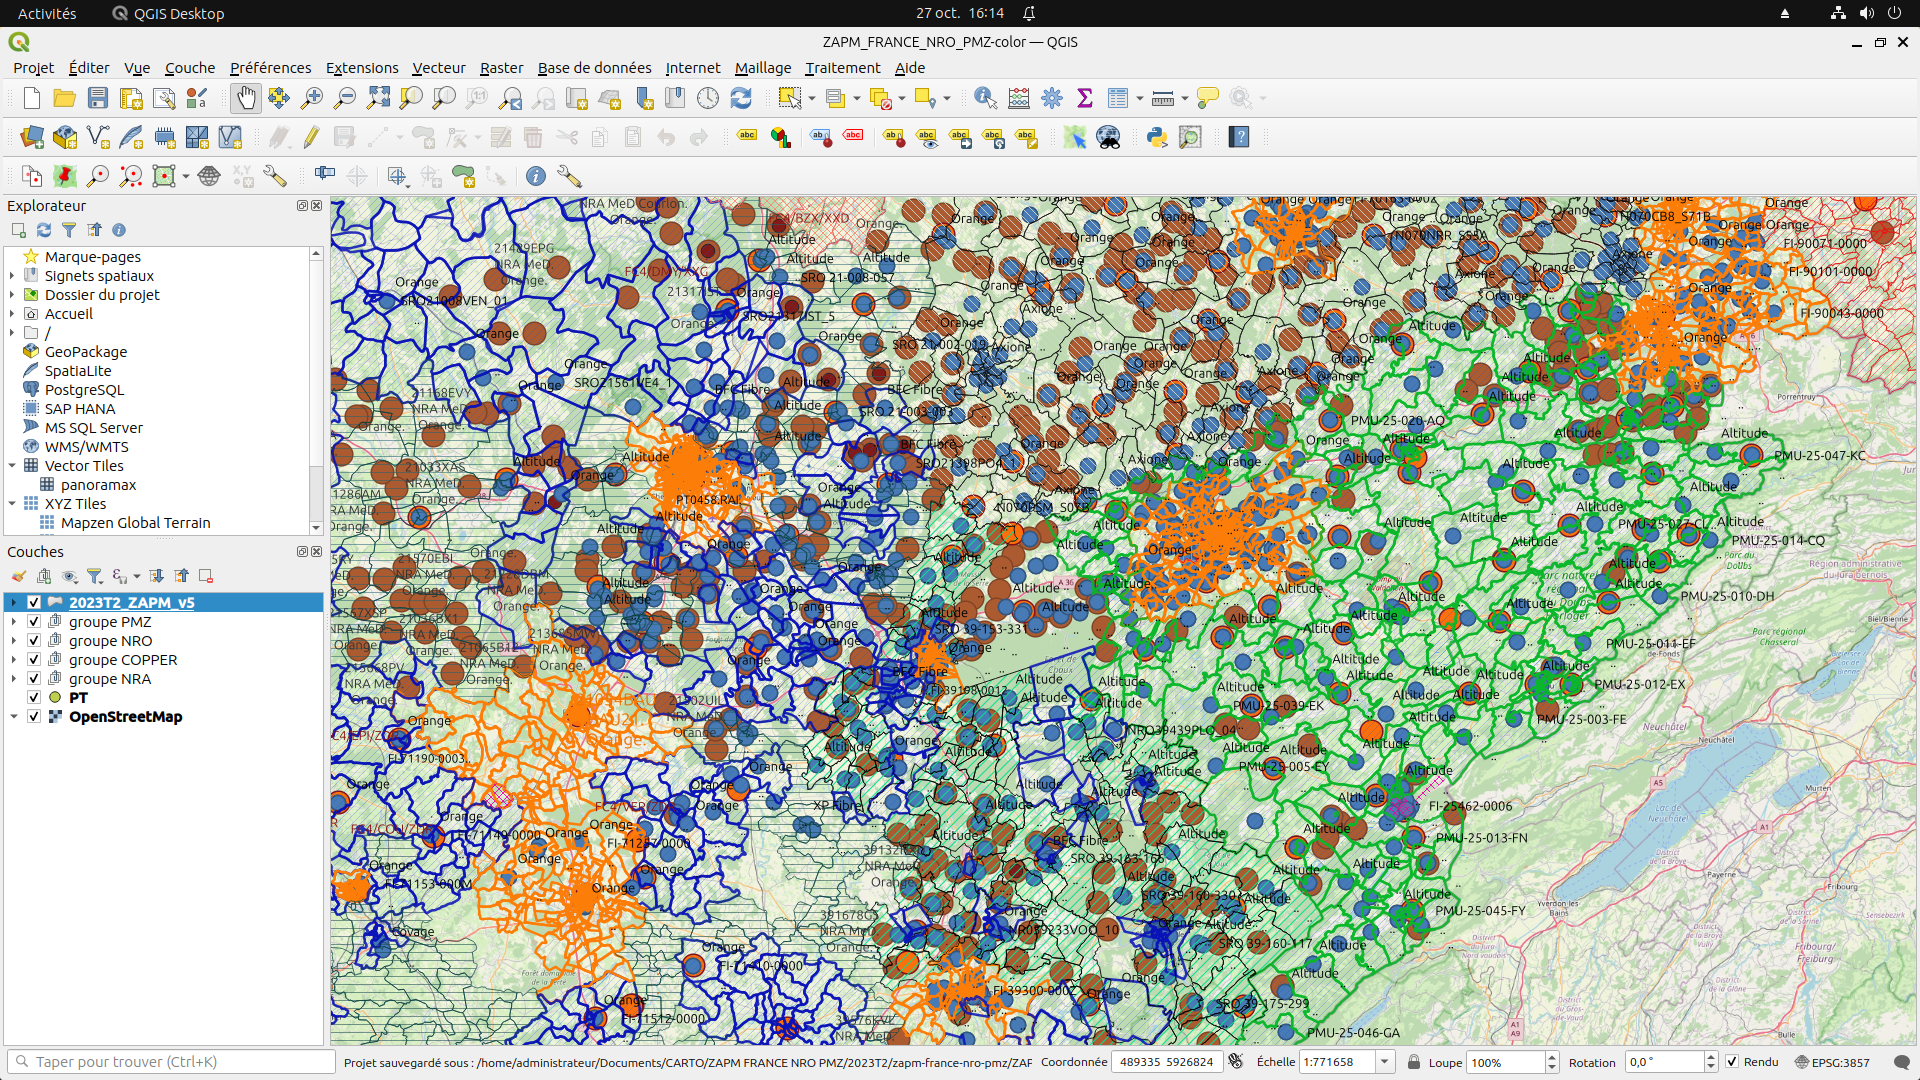Image resolution: width=1920 pixels, height=1080 pixels.
Task: Open the Traitement menu
Action: click(843, 68)
